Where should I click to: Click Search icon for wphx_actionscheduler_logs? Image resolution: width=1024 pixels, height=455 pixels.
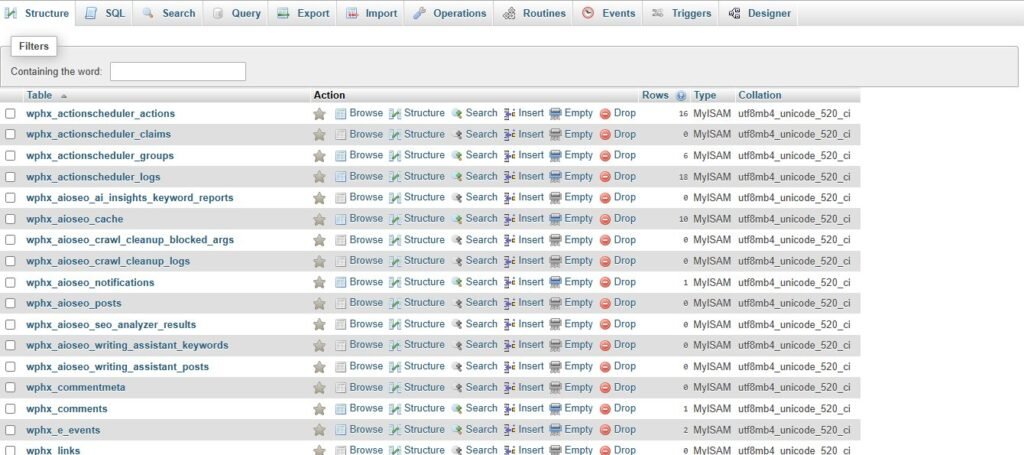click(x=457, y=177)
